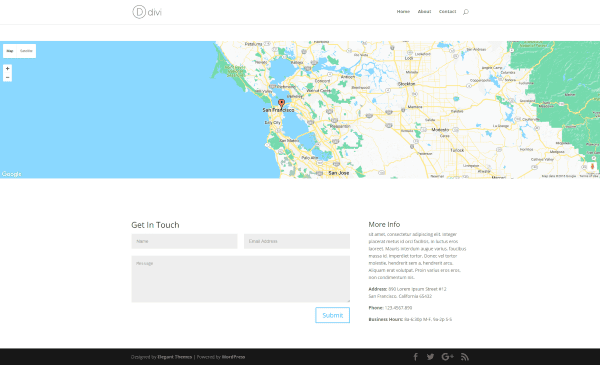Switch map to Satellite view
The width and height of the screenshot is (600, 365).
tap(26, 51)
